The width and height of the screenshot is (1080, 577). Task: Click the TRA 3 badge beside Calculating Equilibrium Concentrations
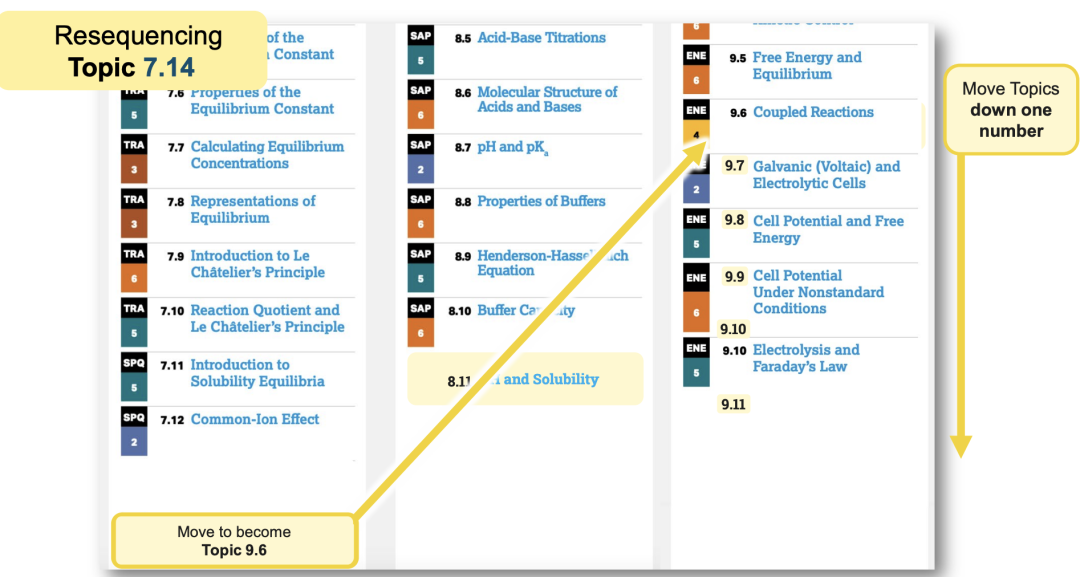134,158
